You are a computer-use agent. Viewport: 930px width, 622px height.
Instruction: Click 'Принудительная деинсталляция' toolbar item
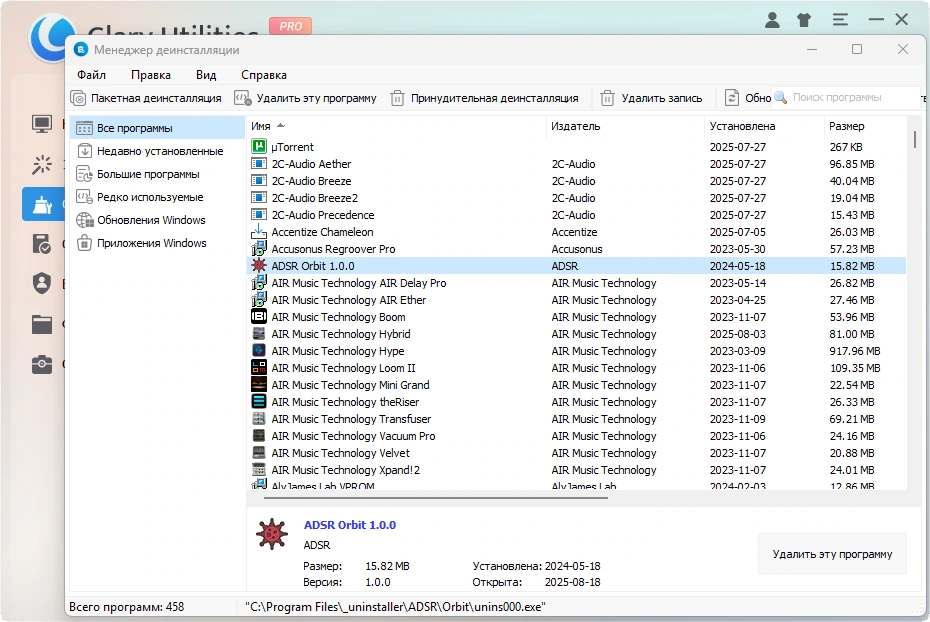pyautogui.click(x=484, y=98)
